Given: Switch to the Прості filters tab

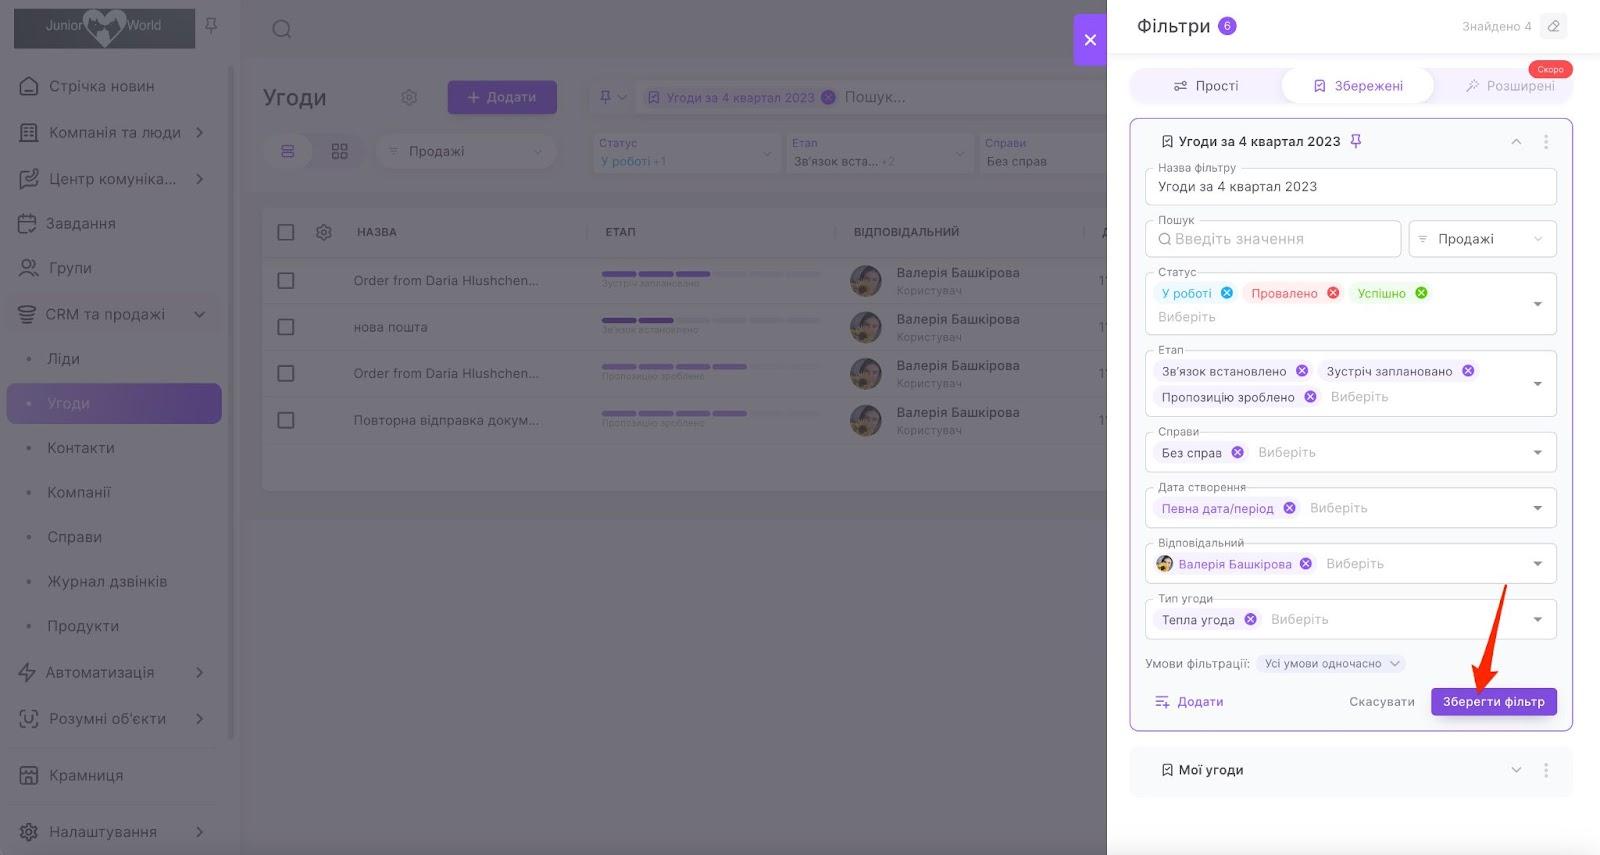Looking at the screenshot, I should (x=1206, y=86).
